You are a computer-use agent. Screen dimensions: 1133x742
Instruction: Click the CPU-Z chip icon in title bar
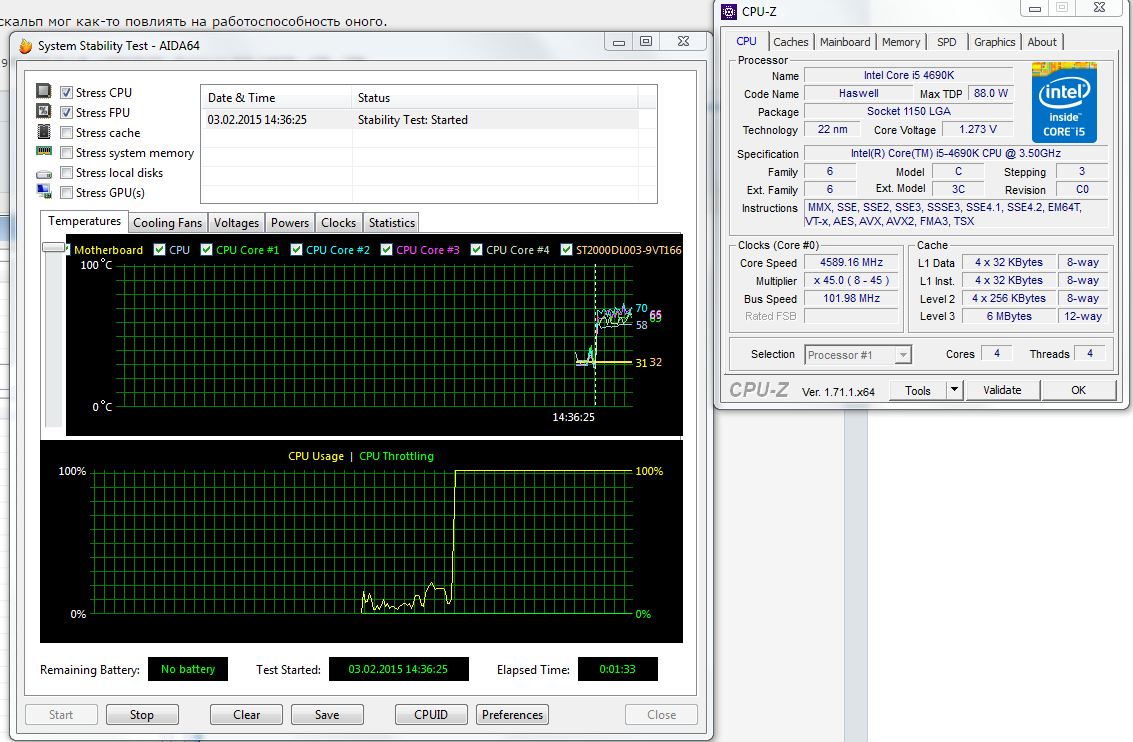[x=729, y=12]
